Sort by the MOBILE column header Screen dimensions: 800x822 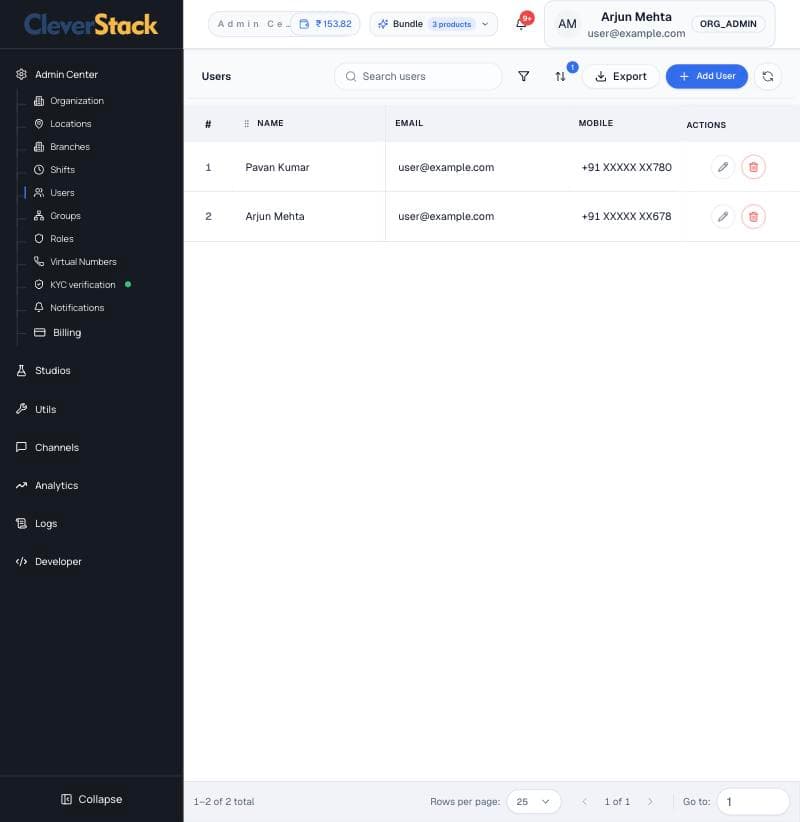596,123
